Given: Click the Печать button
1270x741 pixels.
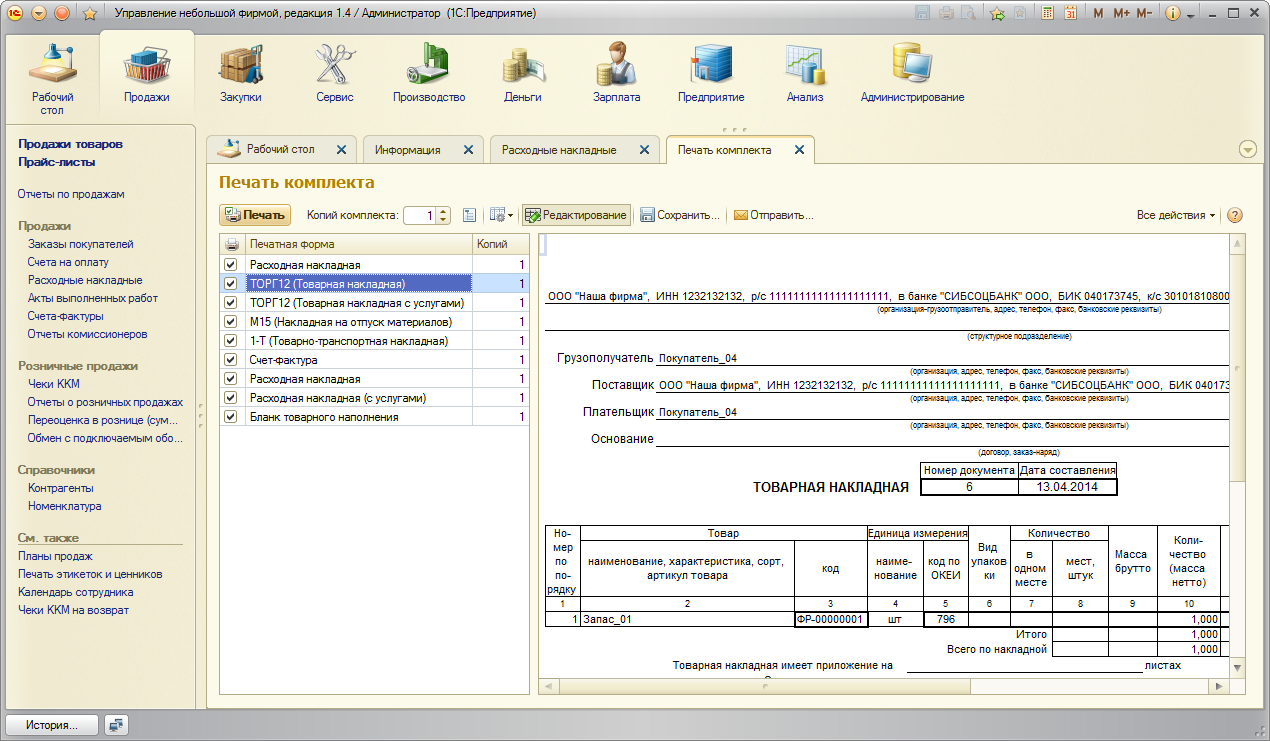Looking at the screenshot, I should pos(255,215).
